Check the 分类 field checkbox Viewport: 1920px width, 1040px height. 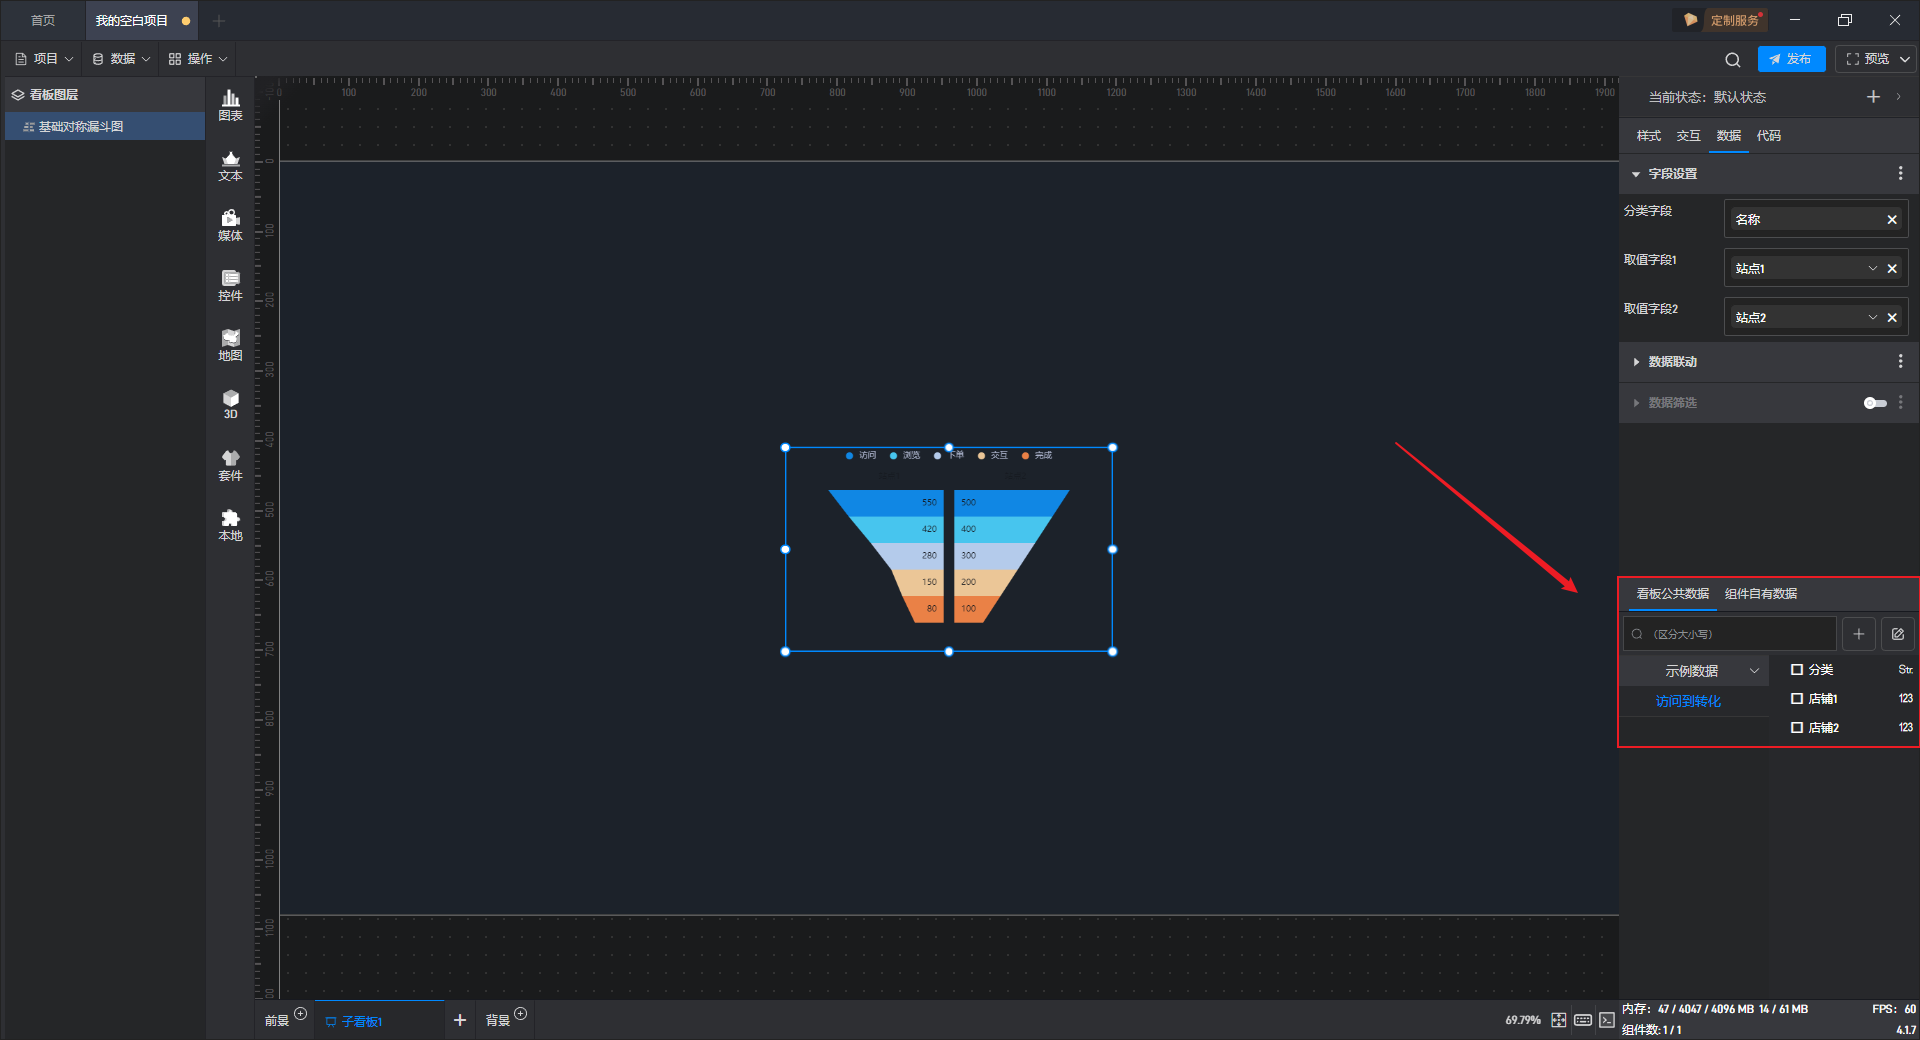1797,670
